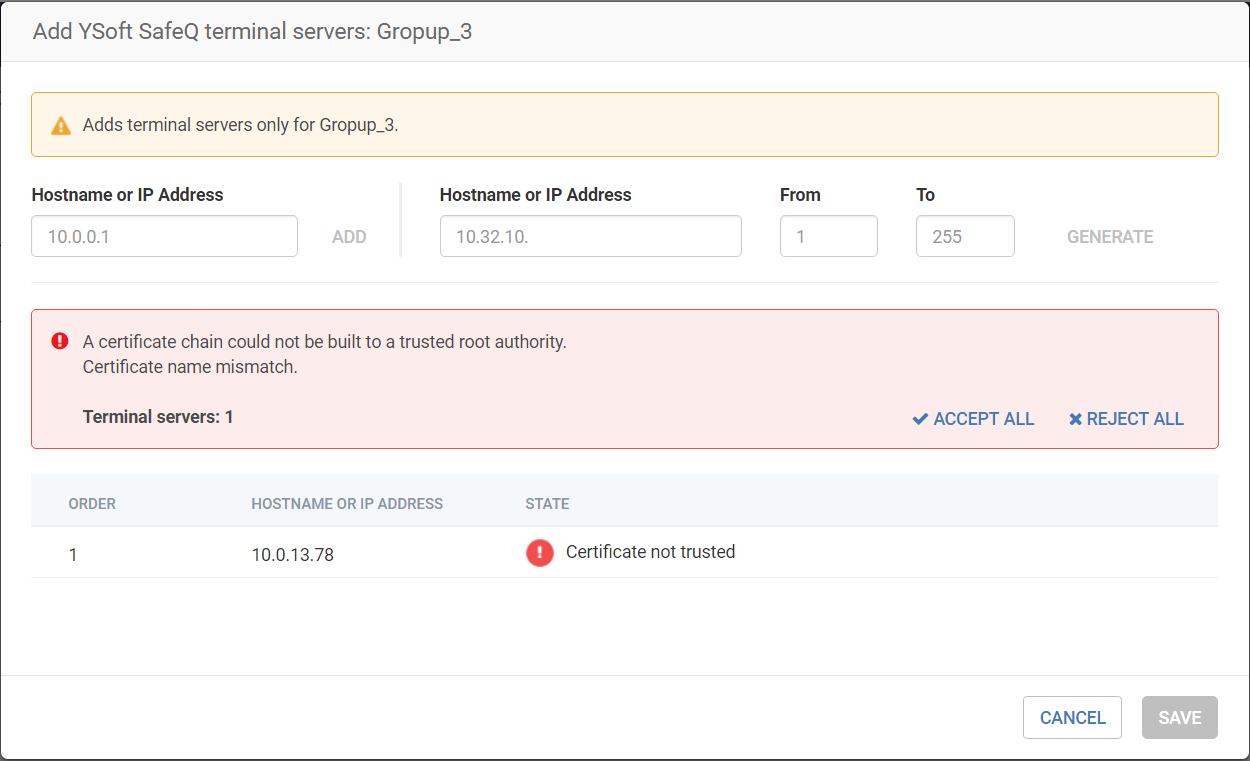Click the red alert icon beside Certificate not trusted
This screenshot has width=1250, height=761.
click(540, 553)
